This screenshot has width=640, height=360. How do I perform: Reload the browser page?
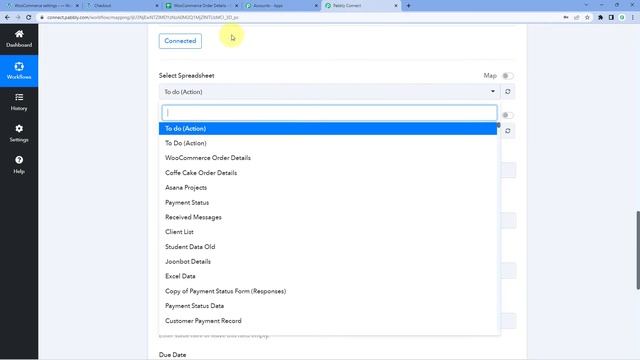(x=29, y=18)
